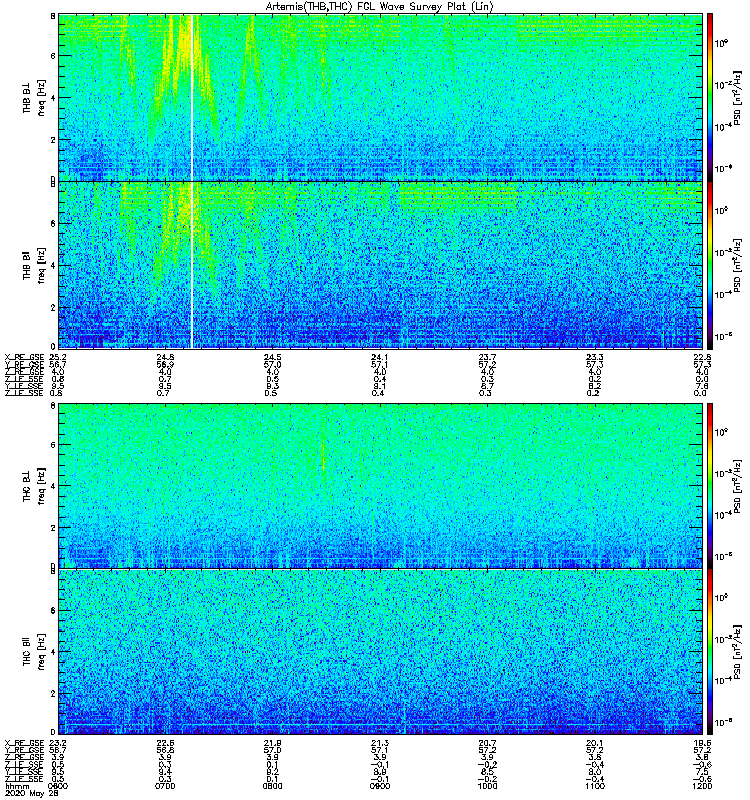Select the color scale bar beside THB B⊥ panel
The height and width of the screenshot is (800, 750).
point(710,97)
